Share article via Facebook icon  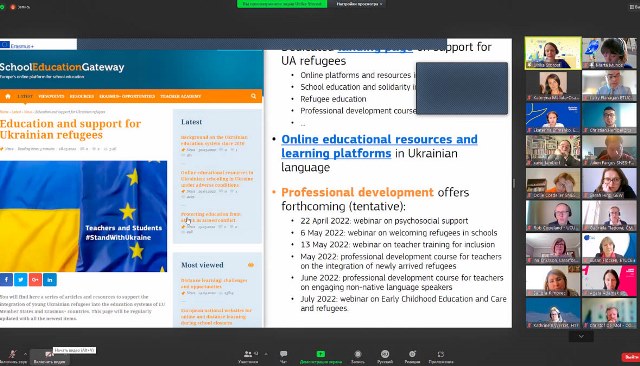click(6, 279)
